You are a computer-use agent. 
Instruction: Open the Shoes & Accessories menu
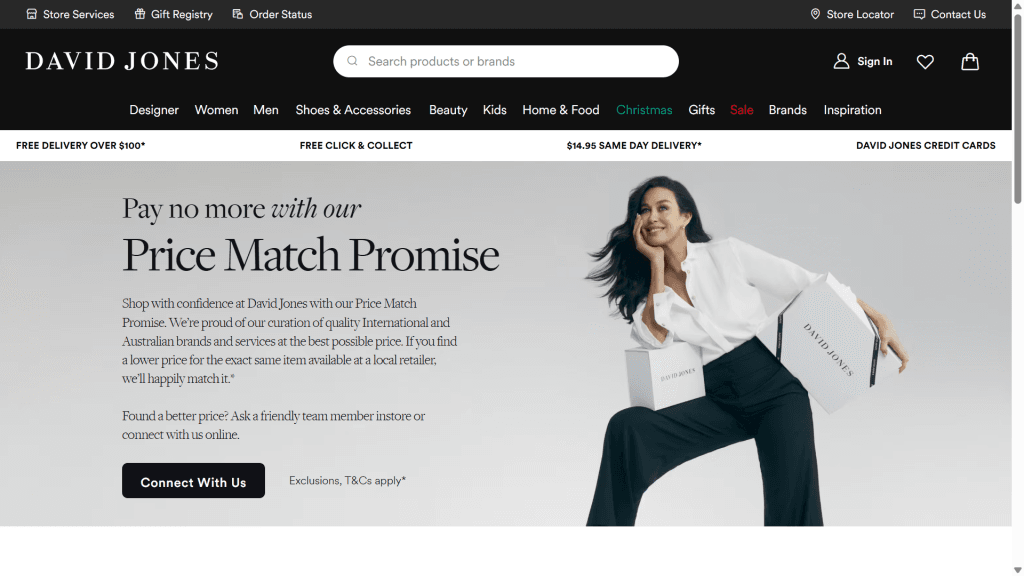[x=353, y=110]
